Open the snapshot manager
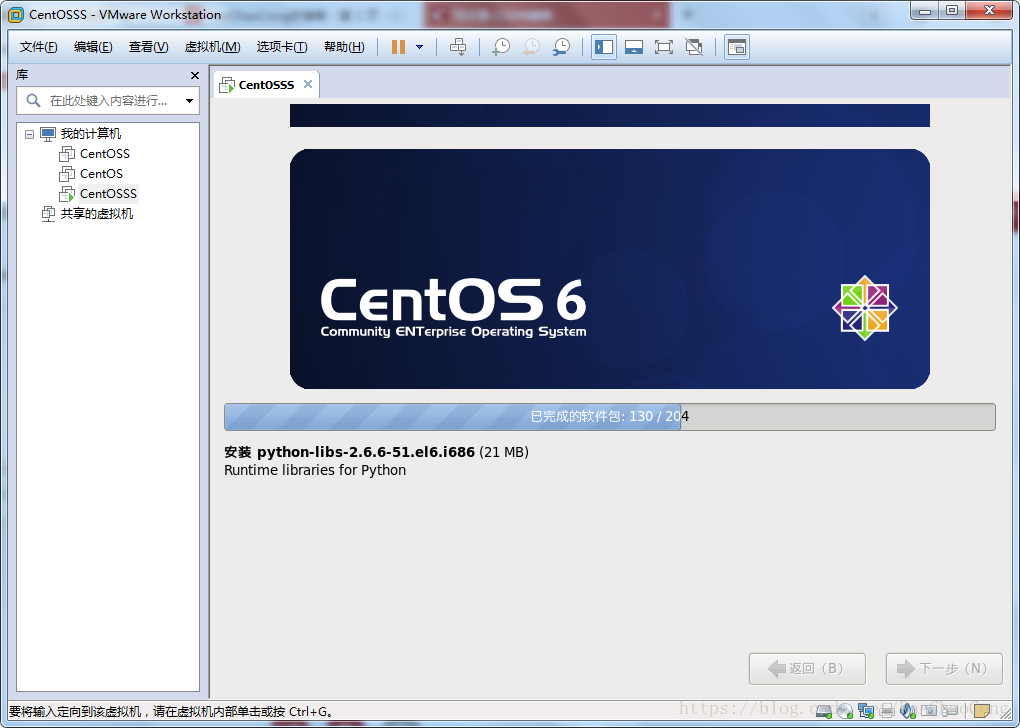The image size is (1020, 728). (x=561, y=47)
